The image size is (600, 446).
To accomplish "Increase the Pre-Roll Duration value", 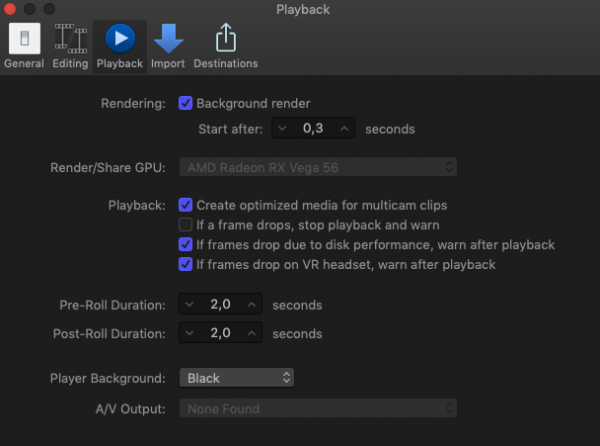I will coord(251,305).
